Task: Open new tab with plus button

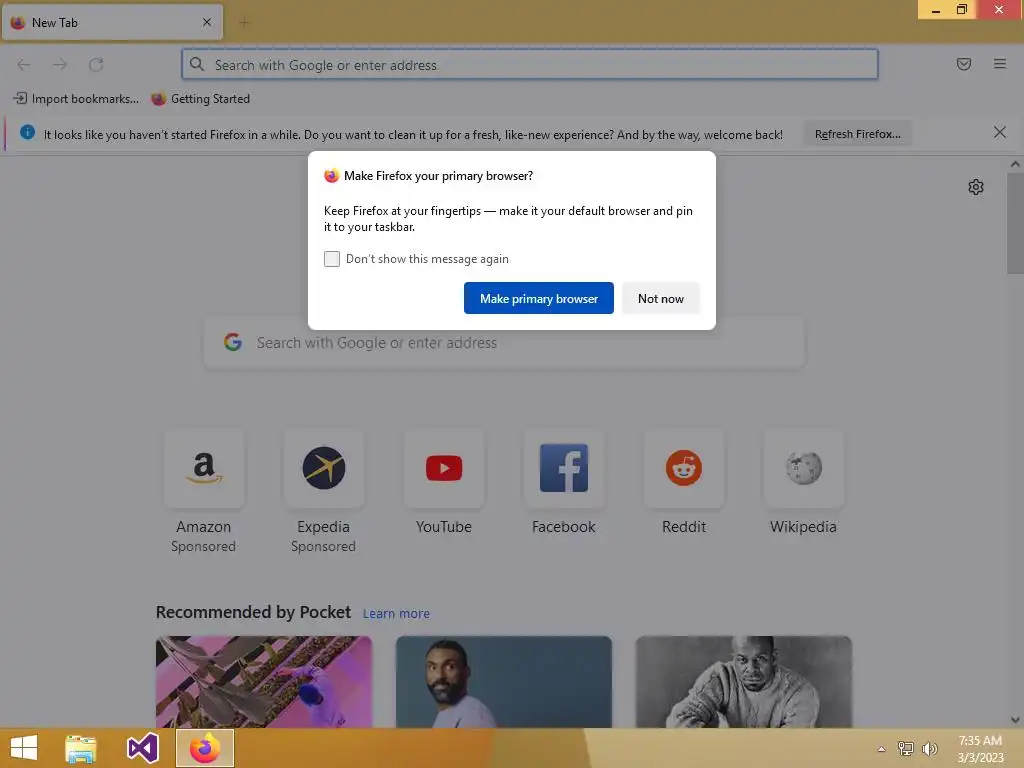Action: (x=244, y=23)
